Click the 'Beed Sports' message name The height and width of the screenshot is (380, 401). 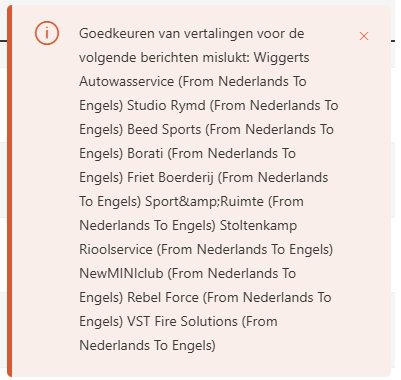pos(164,130)
